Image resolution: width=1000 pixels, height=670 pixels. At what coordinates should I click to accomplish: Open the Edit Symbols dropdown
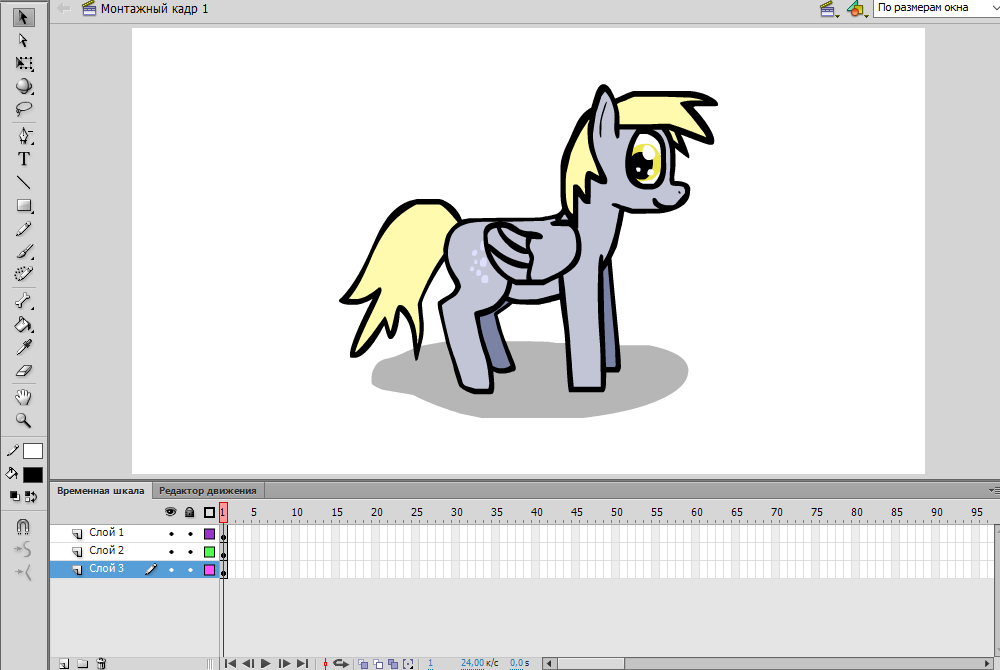click(x=856, y=9)
